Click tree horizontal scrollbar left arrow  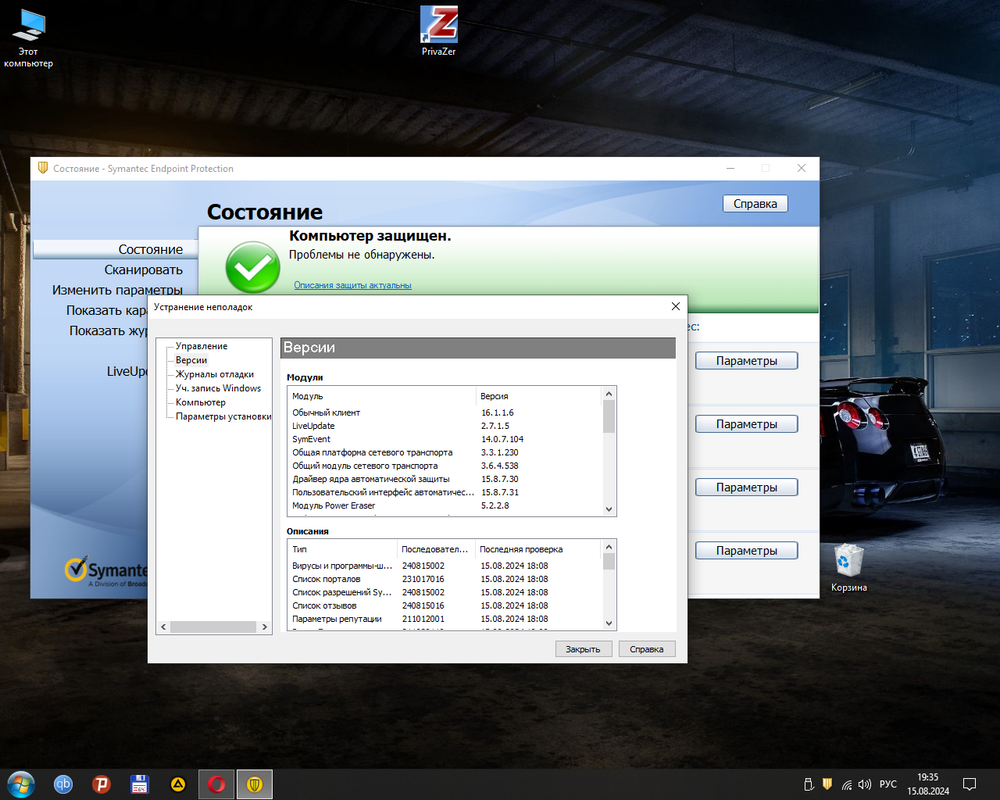pyautogui.click(x=163, y=627)
